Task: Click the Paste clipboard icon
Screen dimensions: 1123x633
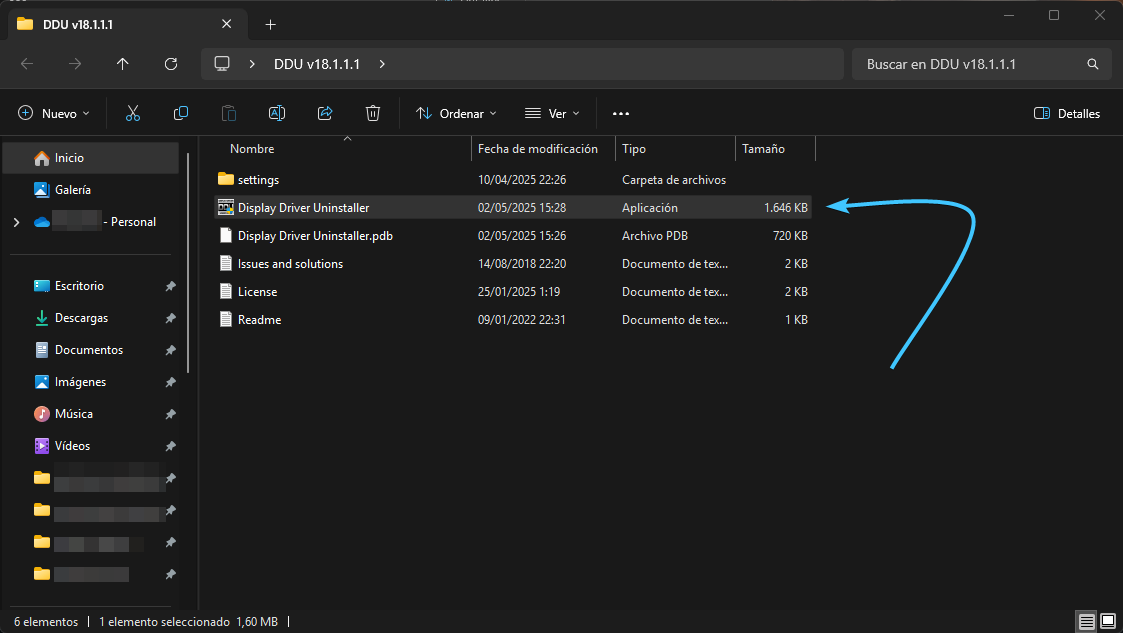Action: tap(228, 113)
